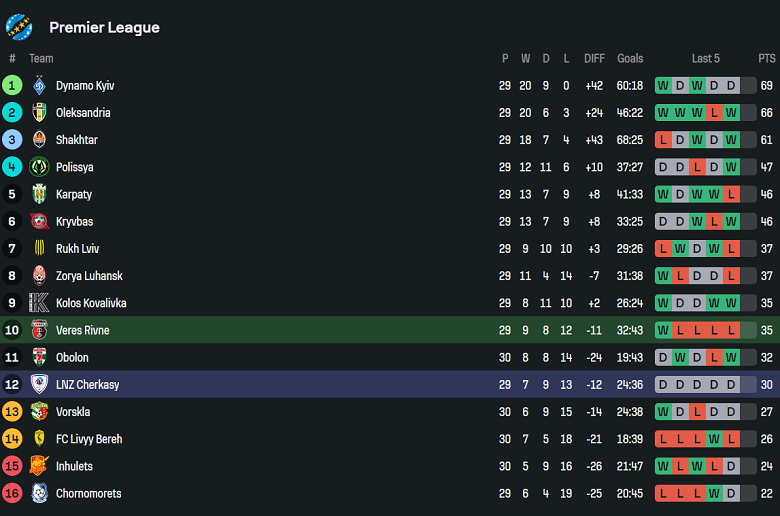Sort table by PTS column header

coord(767,59)
